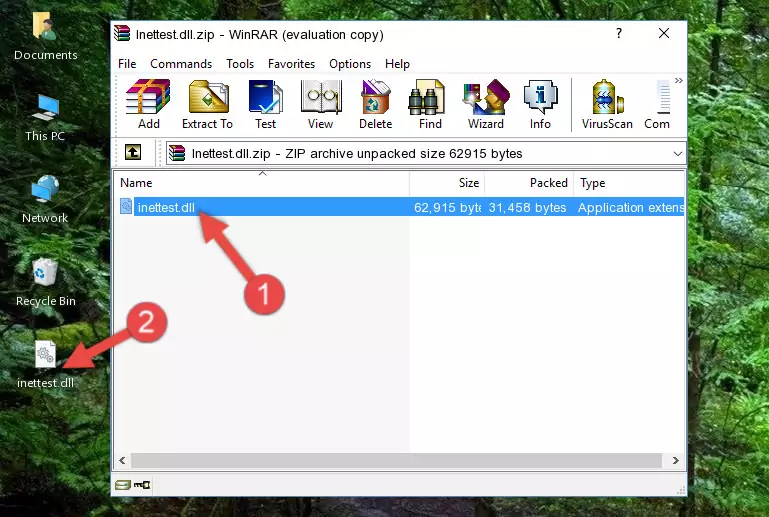This screenshot has height=517, width=769.
Task: Select the inettest.dll desktop file
Action: tap(46, 364)
